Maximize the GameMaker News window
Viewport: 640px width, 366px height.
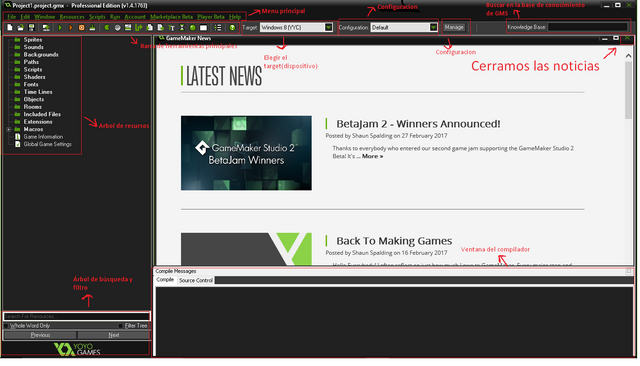click(x=616, y=38)
